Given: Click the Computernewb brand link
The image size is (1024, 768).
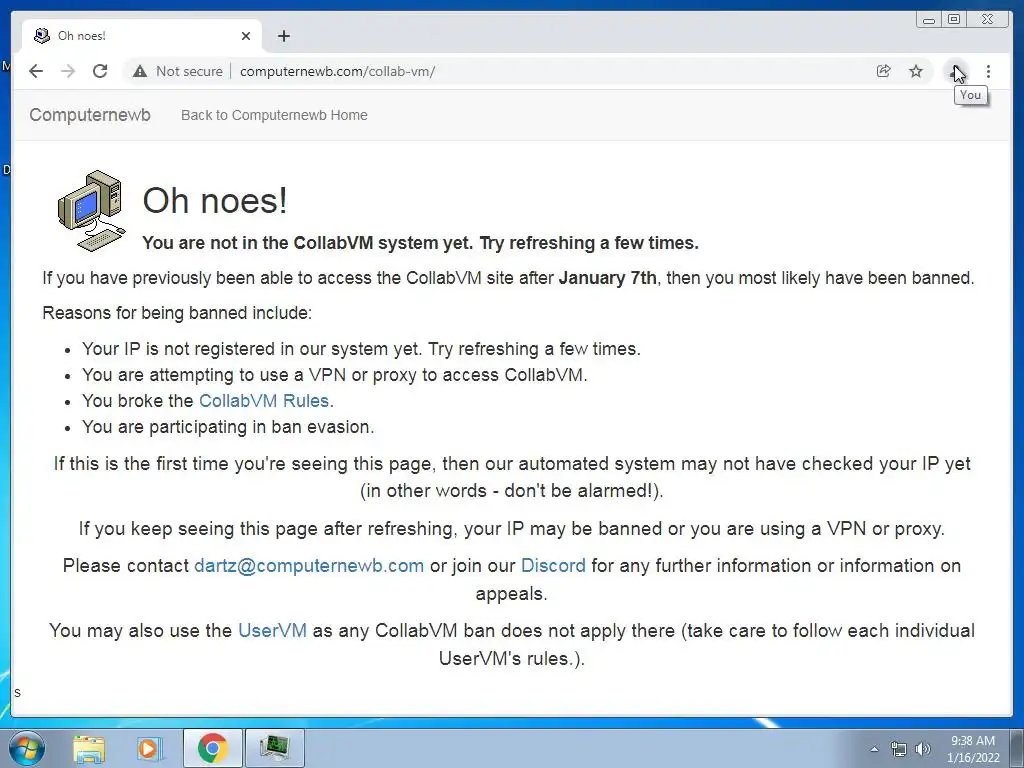Looking at the screenshot, I should point(90,115).
